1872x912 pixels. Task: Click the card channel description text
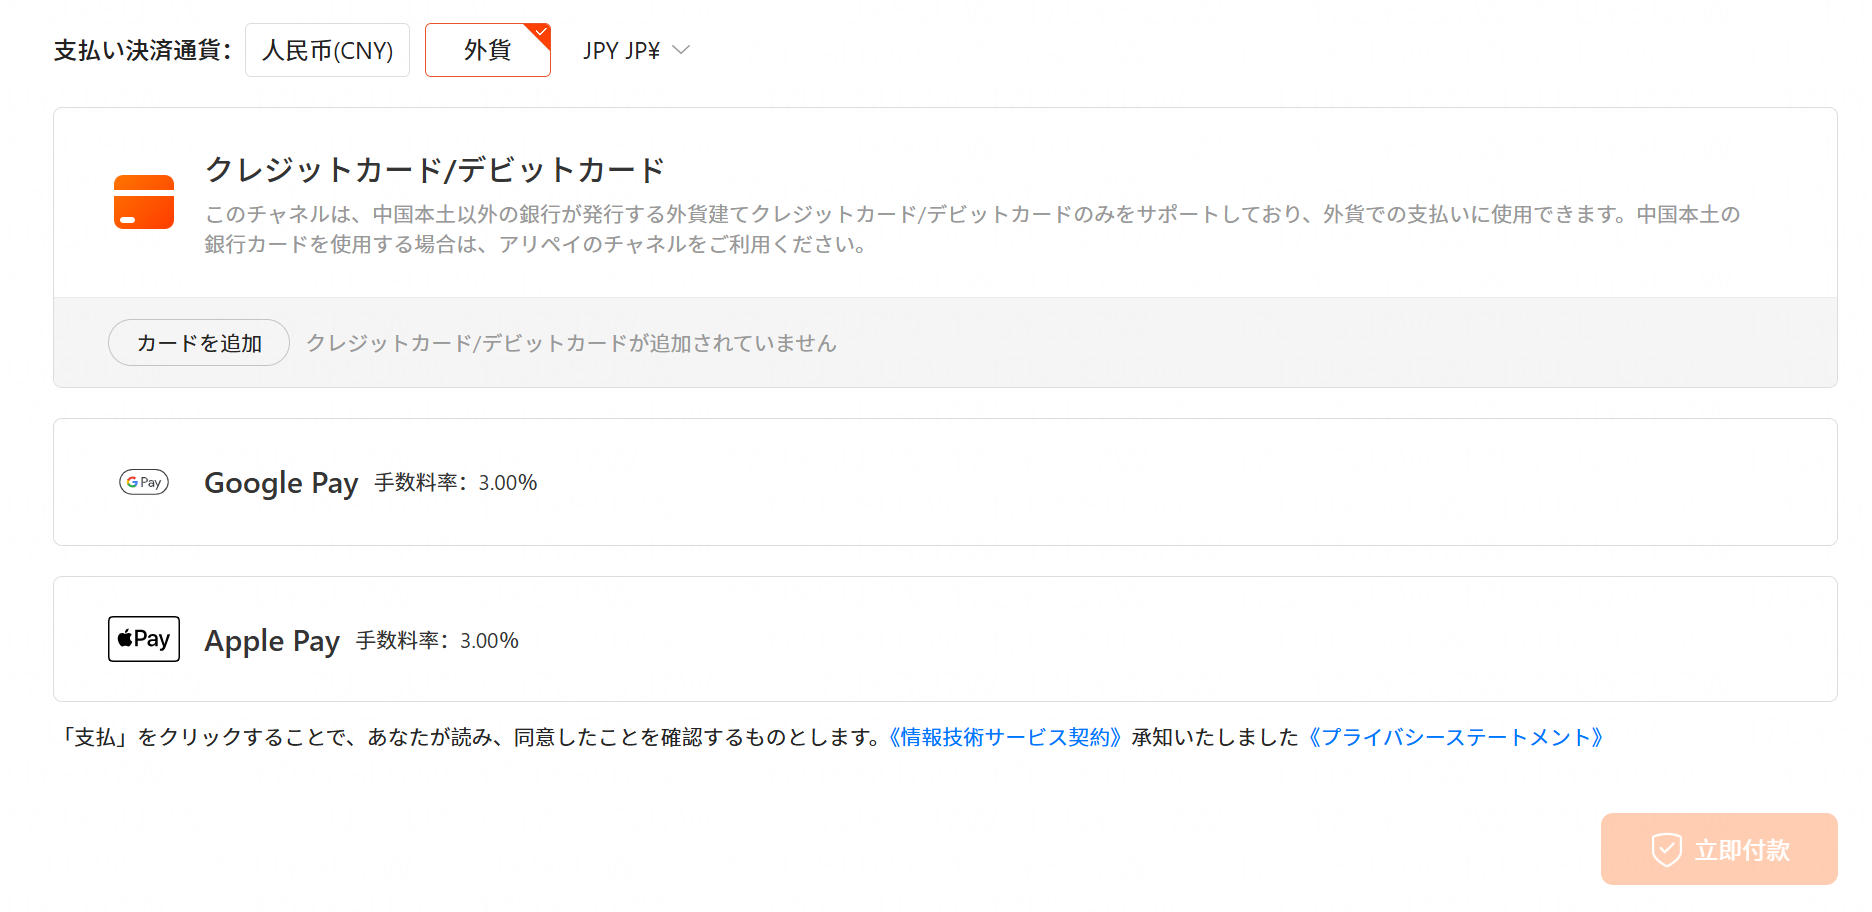[972, 229]
